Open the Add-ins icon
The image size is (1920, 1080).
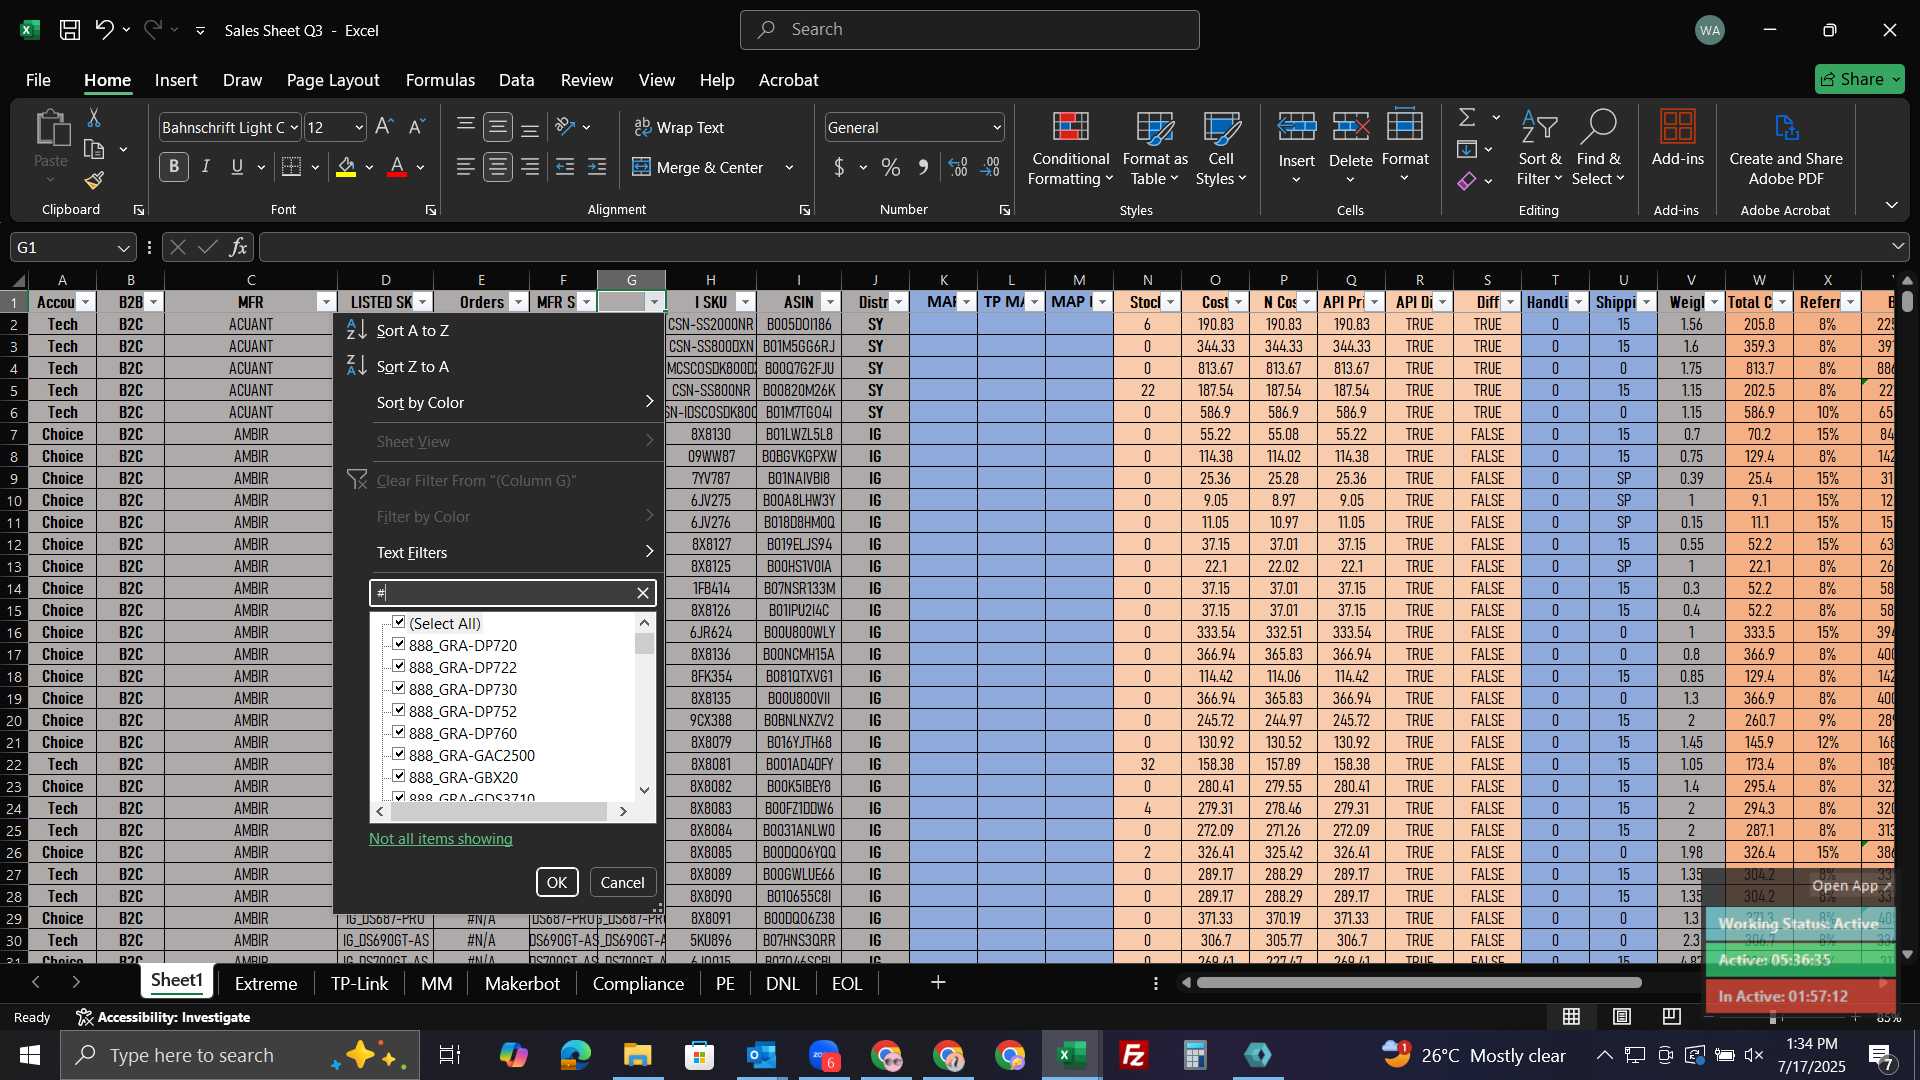pyautogui.click(x=1677, y=137)
